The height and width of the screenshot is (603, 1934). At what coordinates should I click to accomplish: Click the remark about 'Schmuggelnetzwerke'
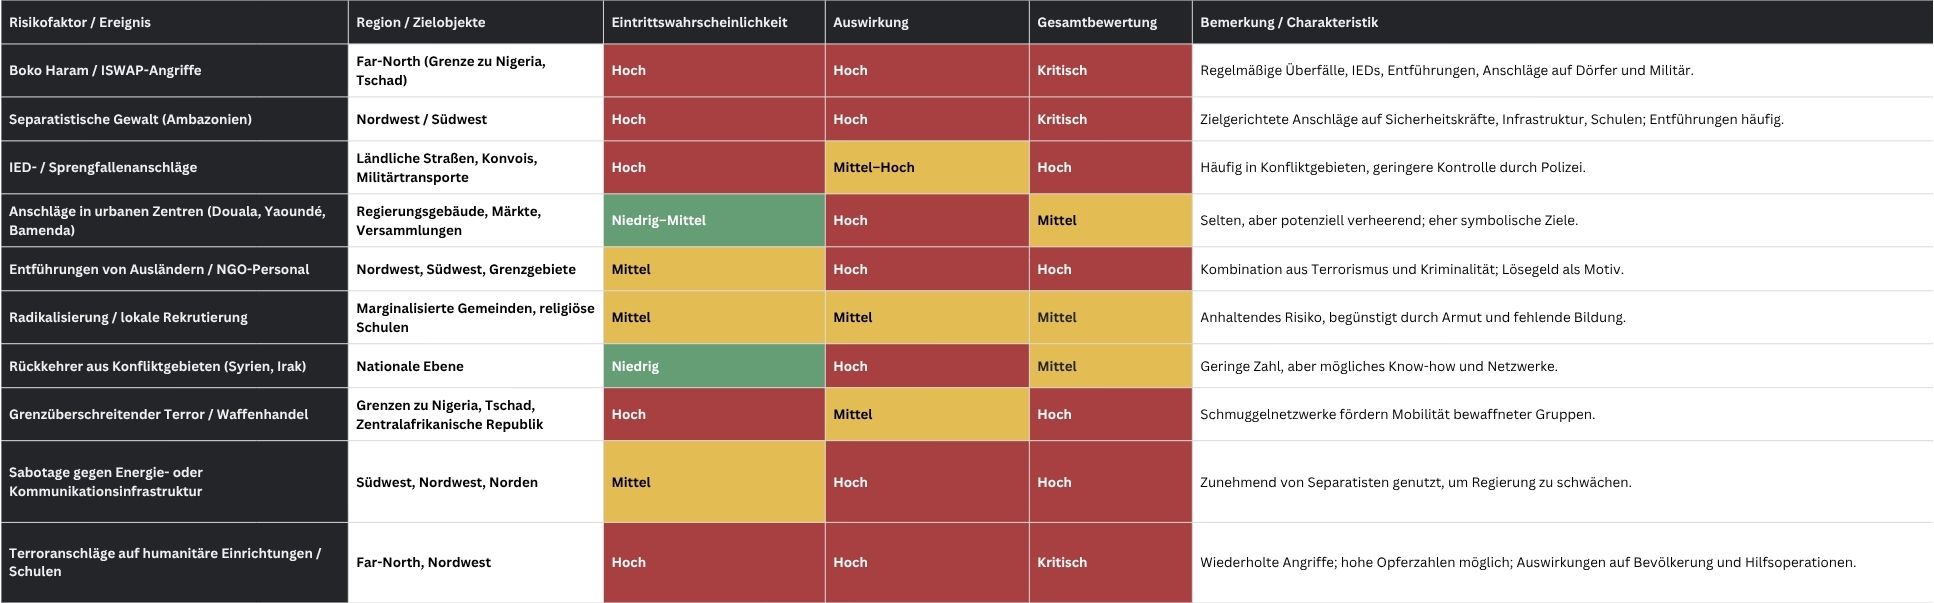click(1397, 414)
